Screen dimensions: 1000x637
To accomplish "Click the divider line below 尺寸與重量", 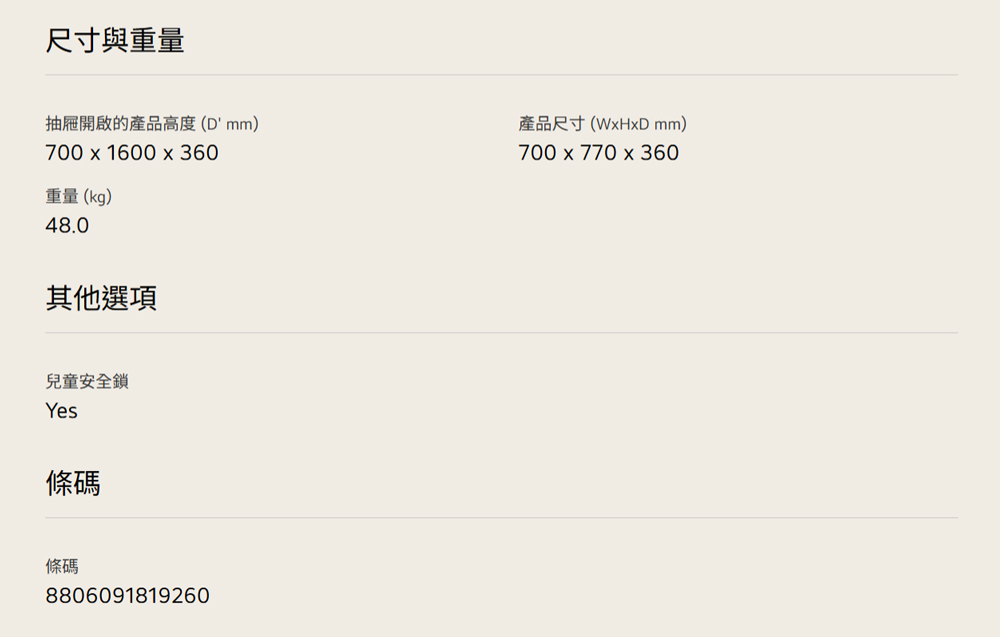I will pyautogui.click(x=500, y=75).
